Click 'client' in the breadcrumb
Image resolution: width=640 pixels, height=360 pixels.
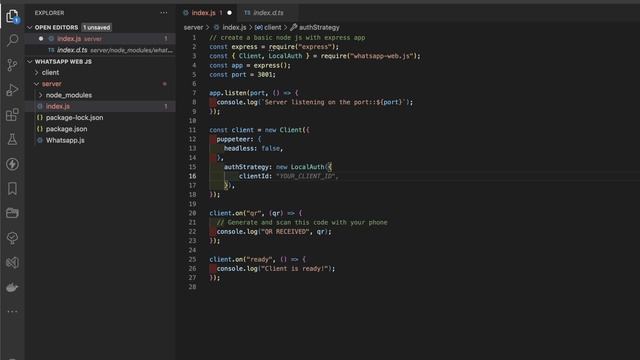273,27
